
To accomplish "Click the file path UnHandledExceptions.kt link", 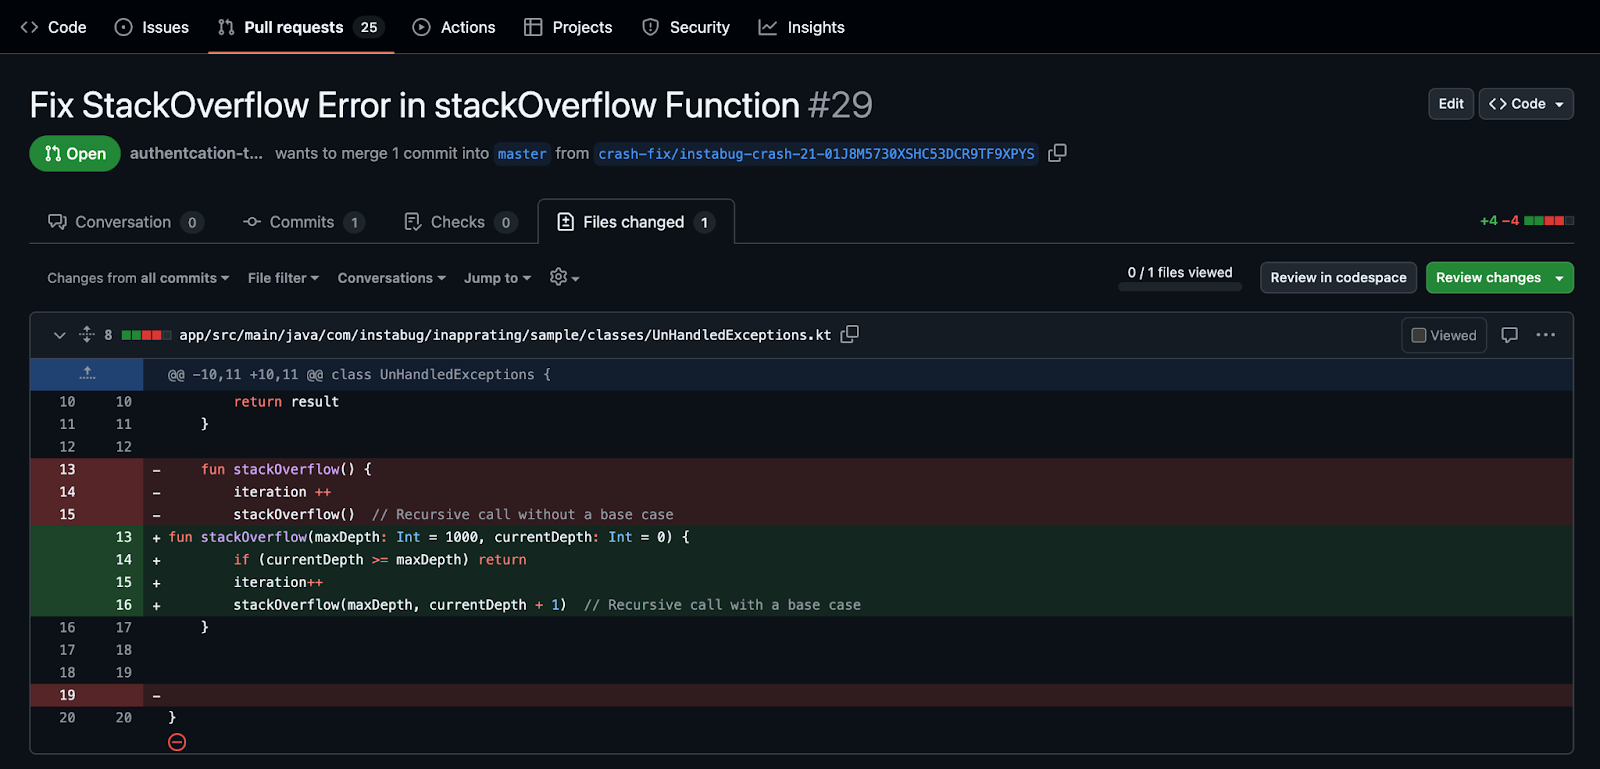I will coord(505,335).
